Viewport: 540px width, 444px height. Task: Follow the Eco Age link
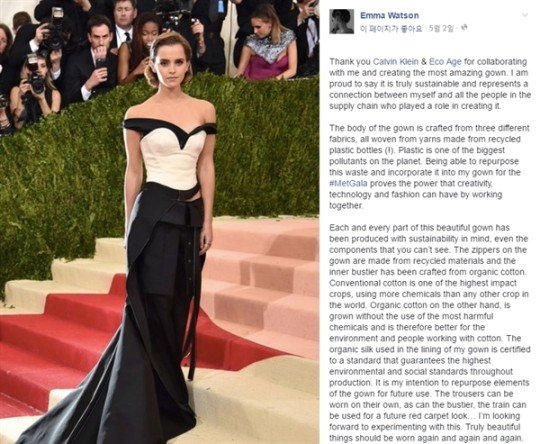445,62
